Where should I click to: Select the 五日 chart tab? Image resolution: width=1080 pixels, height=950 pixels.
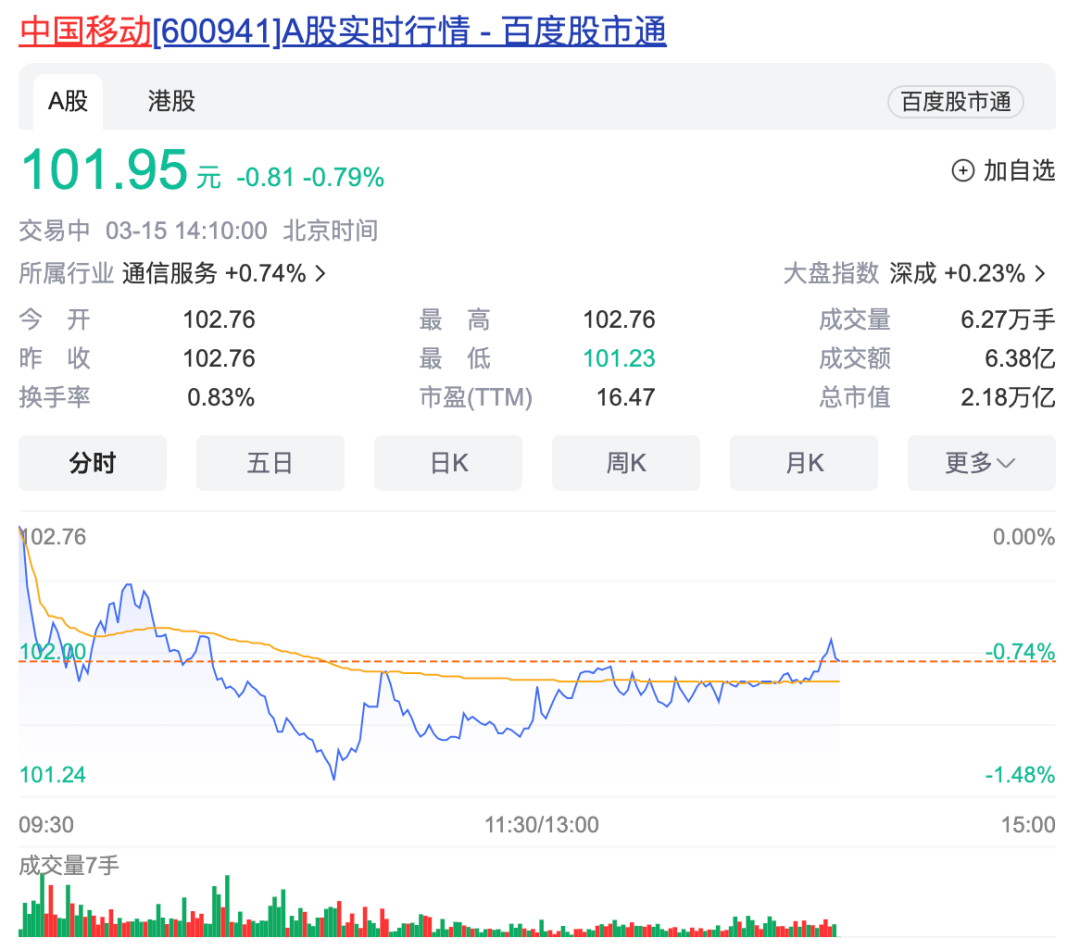[x=270, y=463]
